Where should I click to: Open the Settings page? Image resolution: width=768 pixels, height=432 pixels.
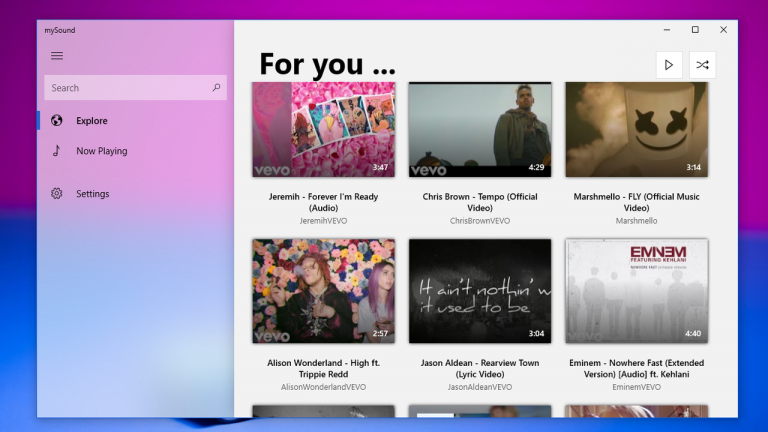click(136, 193)
